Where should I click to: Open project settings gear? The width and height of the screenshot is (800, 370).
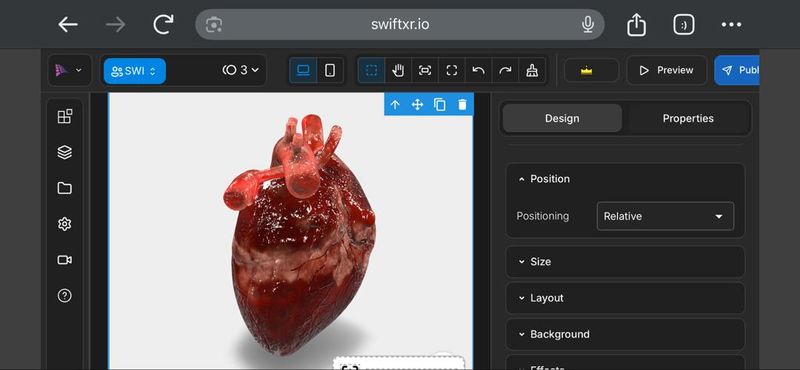pyautogui.click(x=65, y=224)
